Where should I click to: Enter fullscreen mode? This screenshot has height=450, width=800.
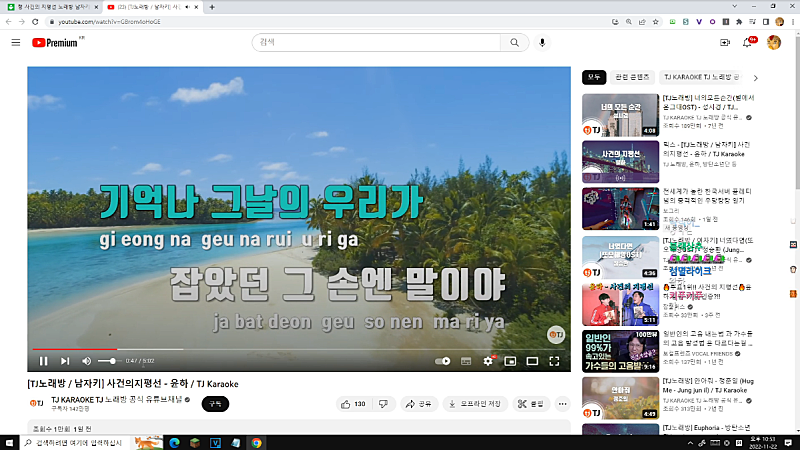554,361
